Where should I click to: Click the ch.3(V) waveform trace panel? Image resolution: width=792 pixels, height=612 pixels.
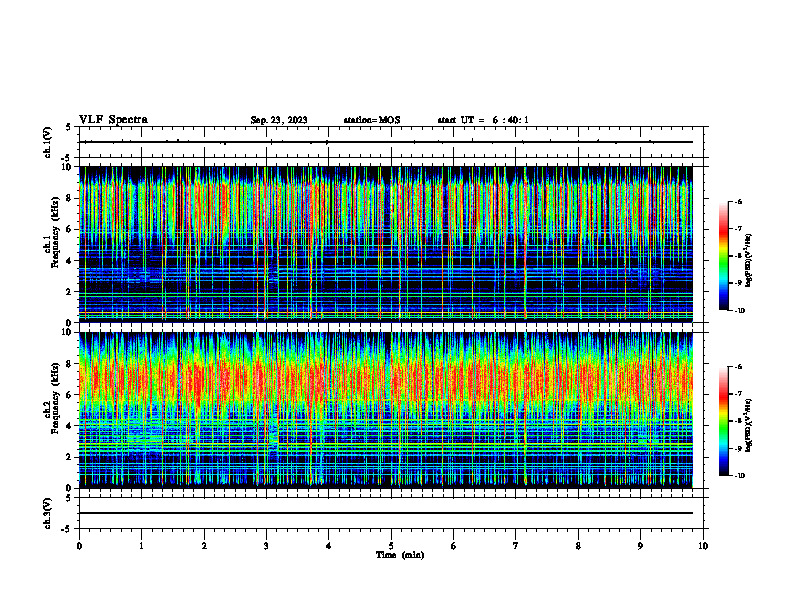(x=391, y=513)
